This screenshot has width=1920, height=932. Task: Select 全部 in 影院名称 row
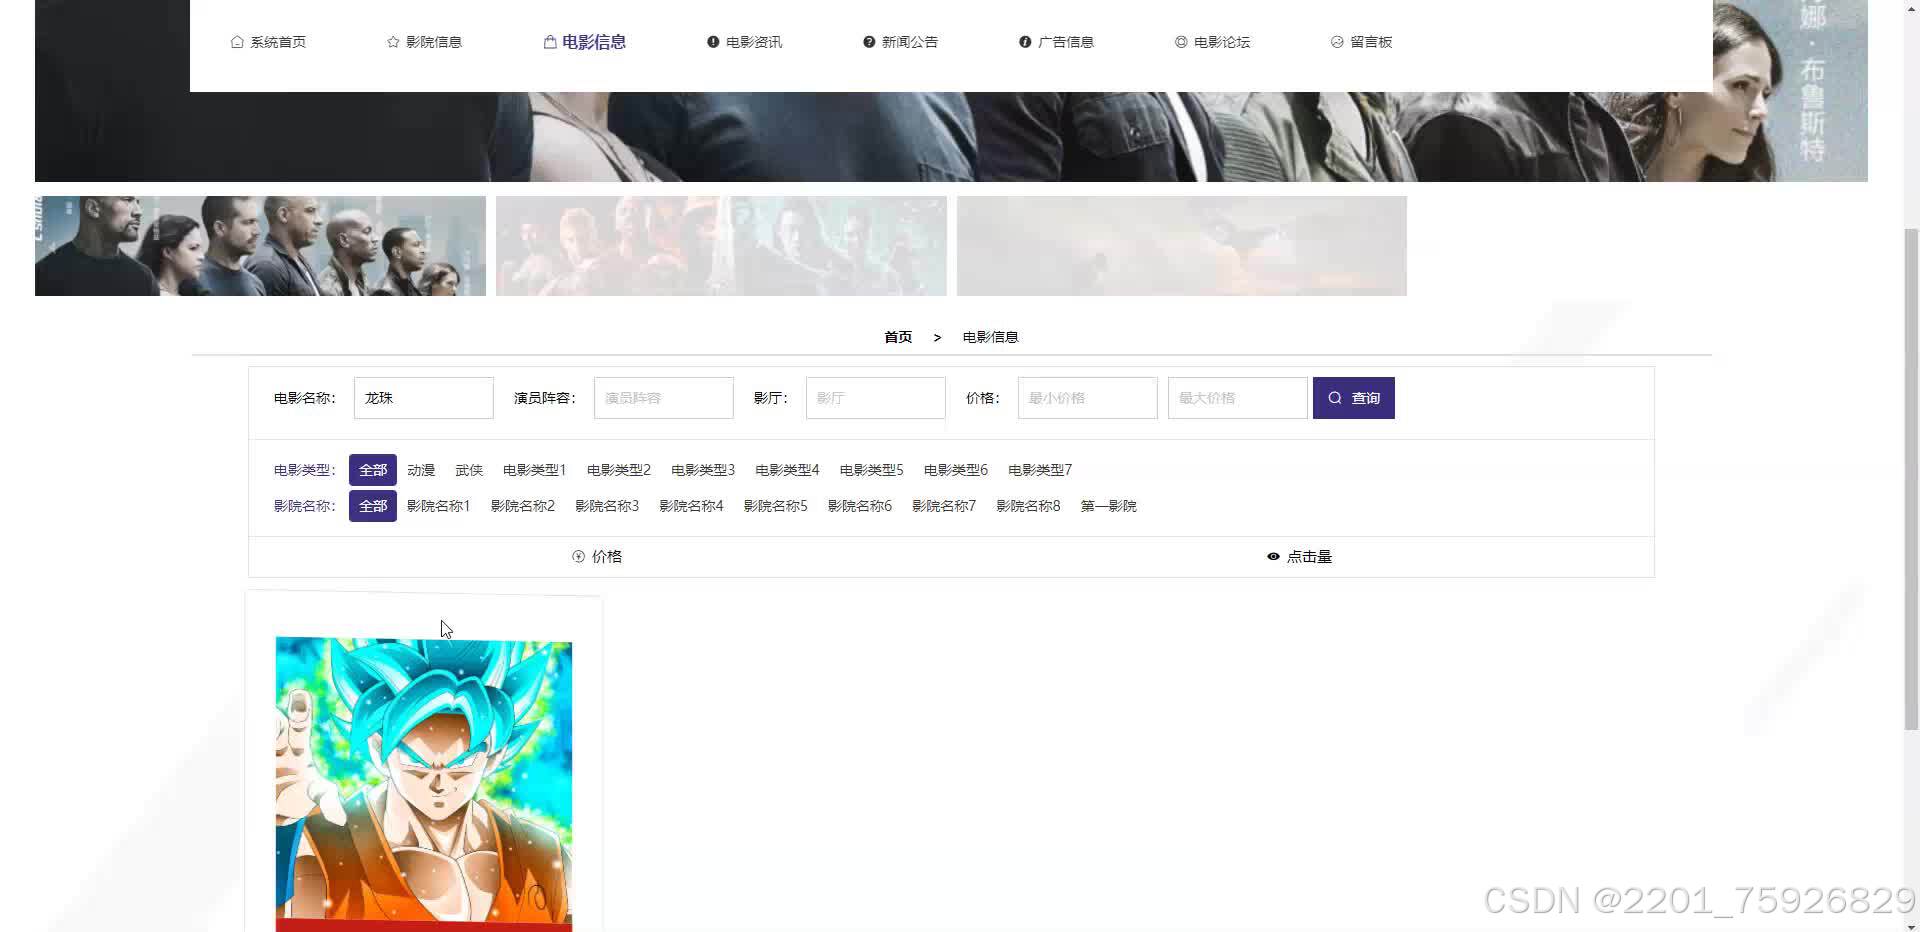coord(373,506)
